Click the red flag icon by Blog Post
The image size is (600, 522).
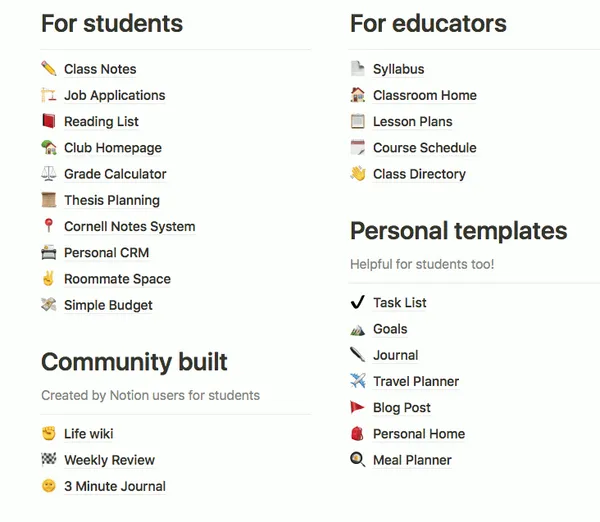(357, 407)
